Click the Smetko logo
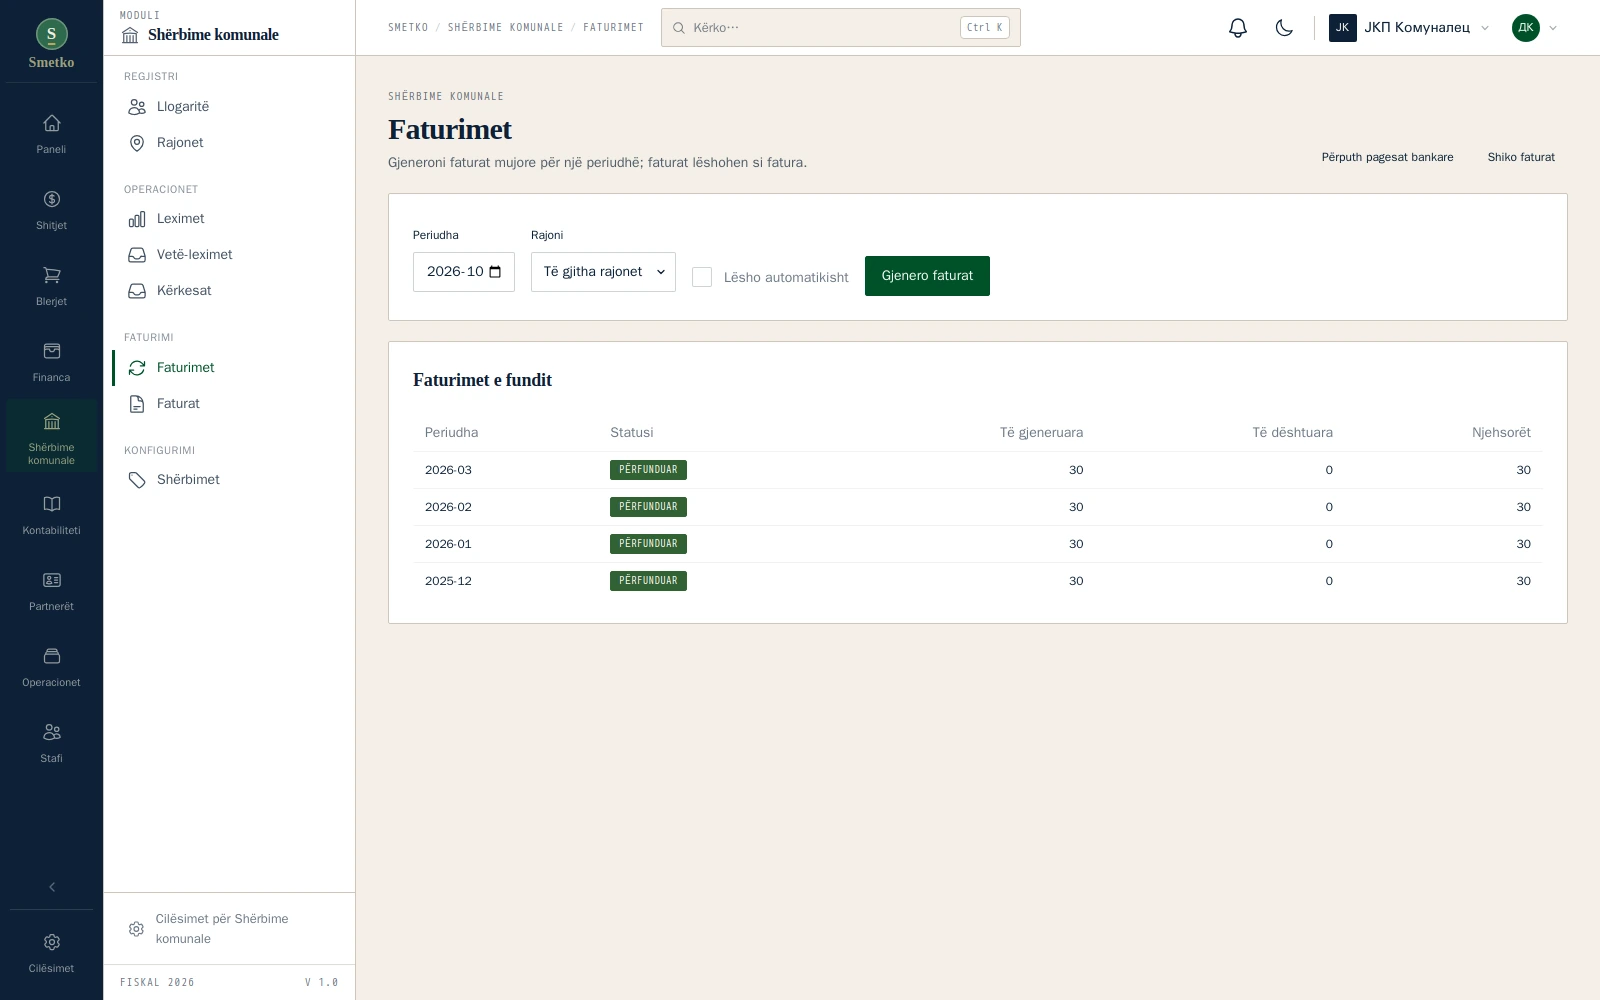1600x1000 pixels. pos(51,45)
